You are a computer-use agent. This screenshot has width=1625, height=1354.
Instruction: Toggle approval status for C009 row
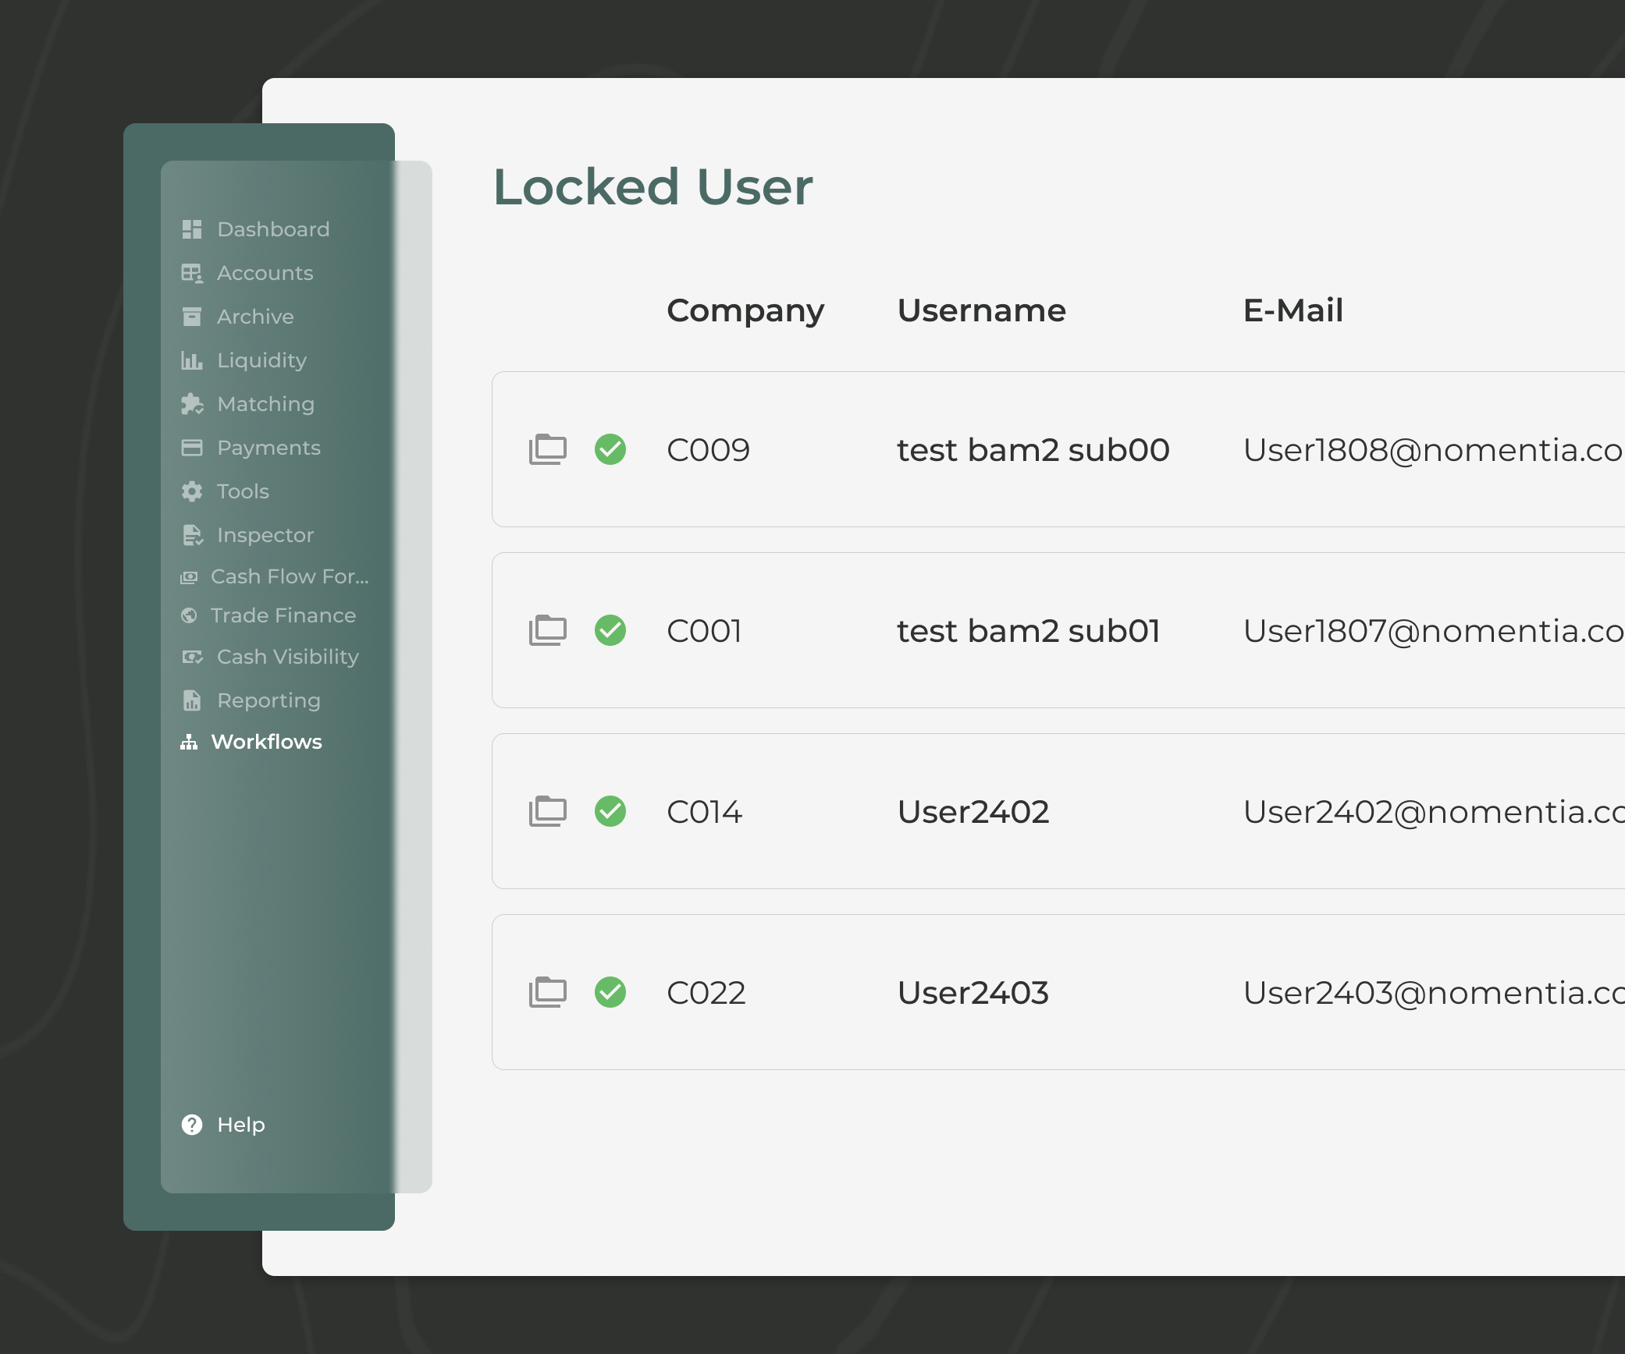(x=611, y=450)
